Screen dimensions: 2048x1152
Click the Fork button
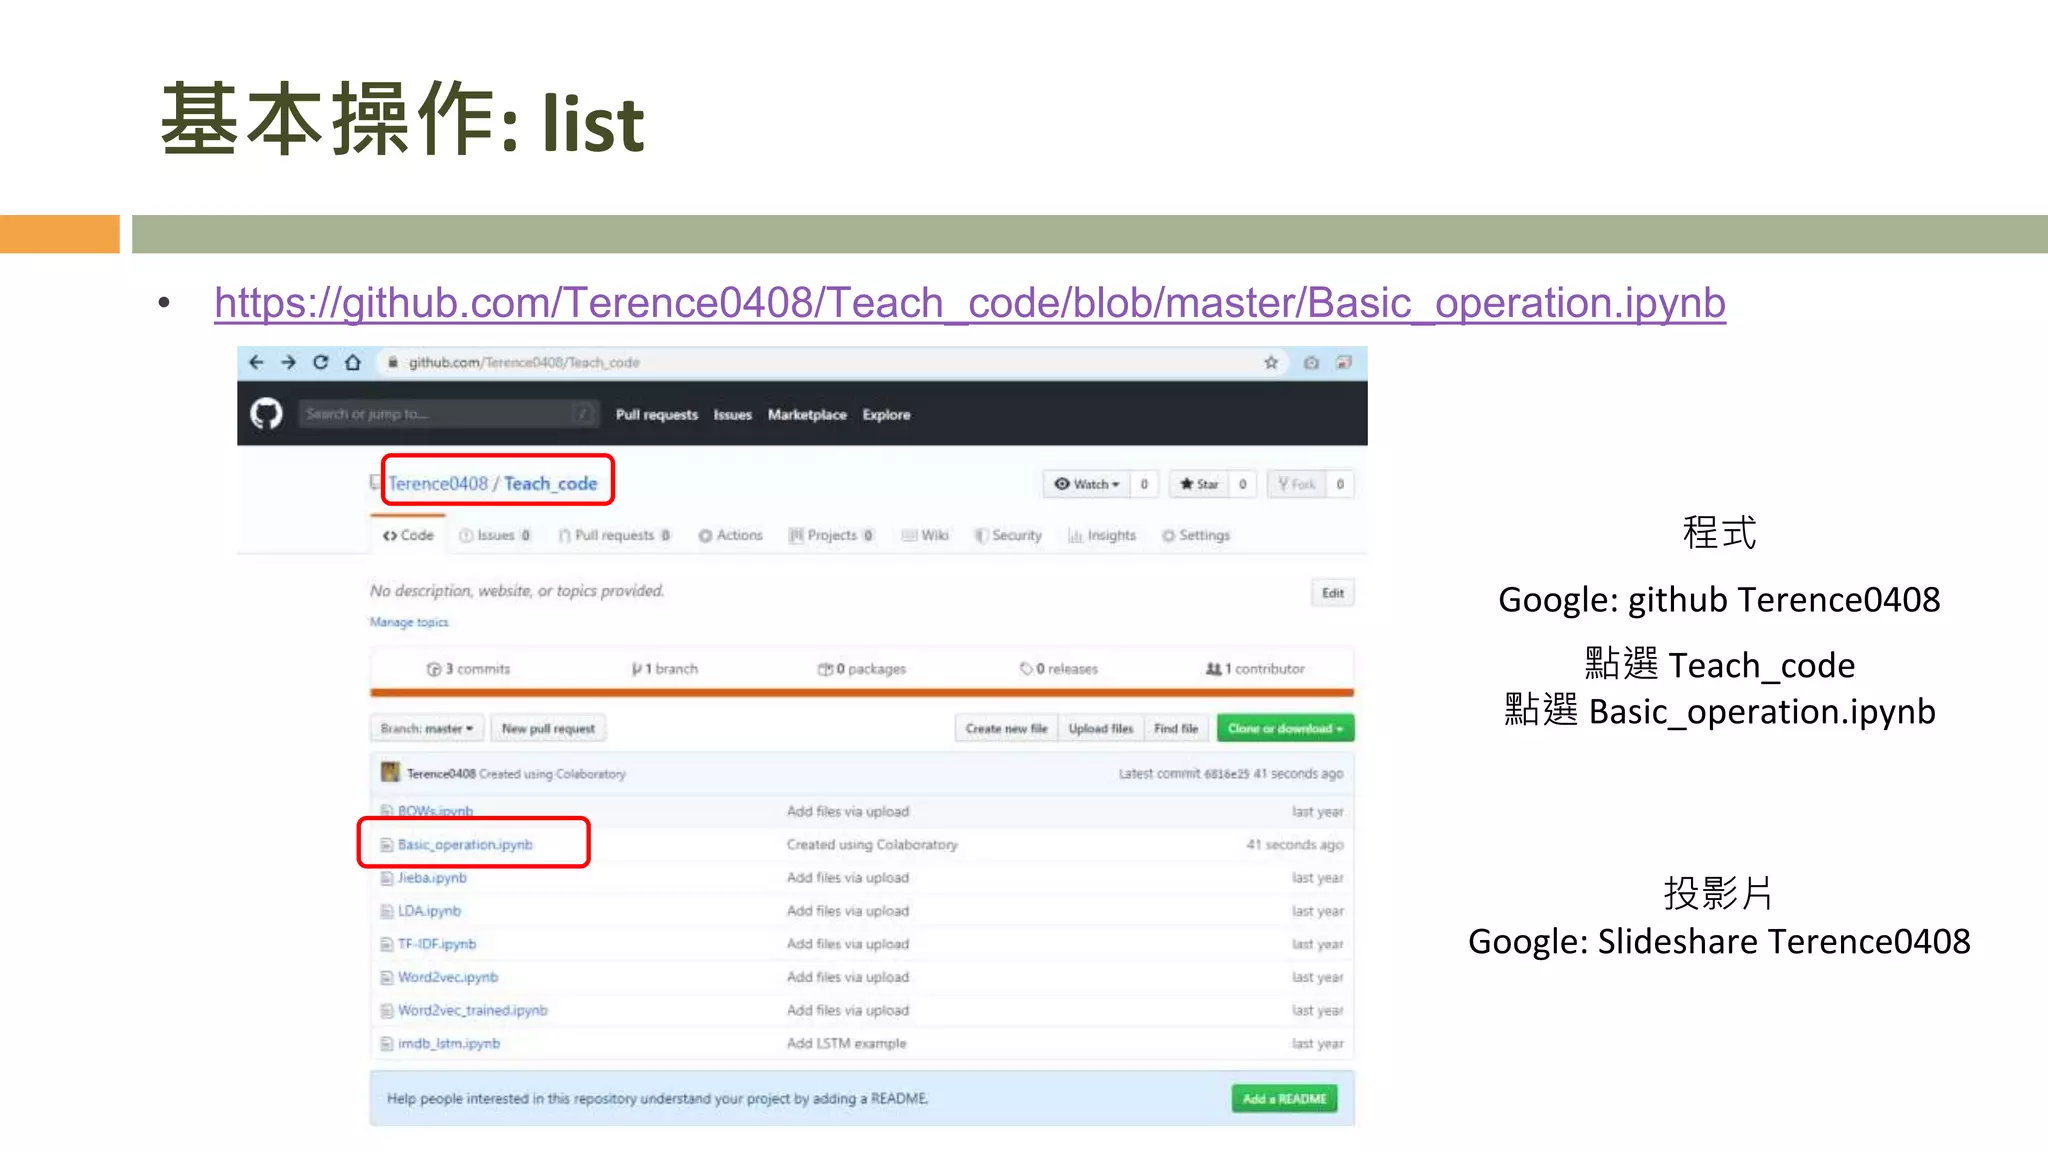[x=1296, y=484]
